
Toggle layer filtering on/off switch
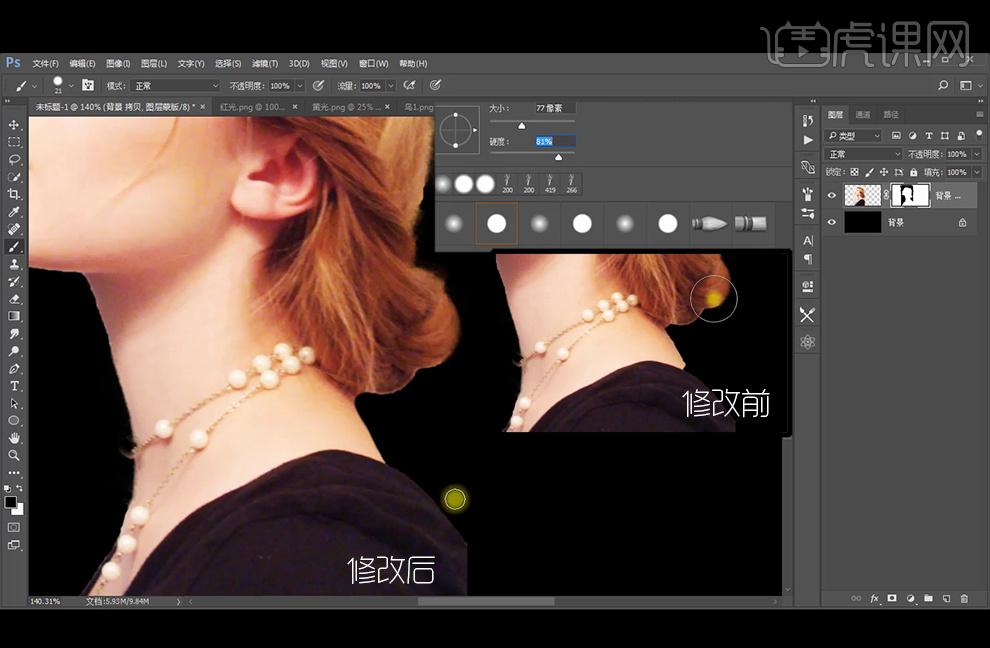click(979, 135)
